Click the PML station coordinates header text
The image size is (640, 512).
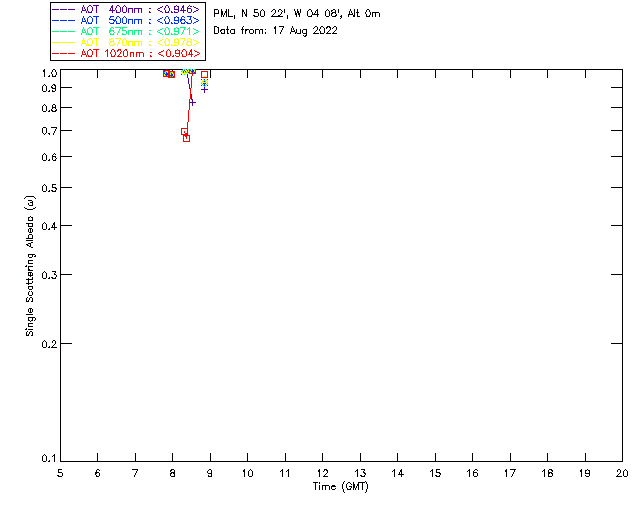[x=297, y=14]
